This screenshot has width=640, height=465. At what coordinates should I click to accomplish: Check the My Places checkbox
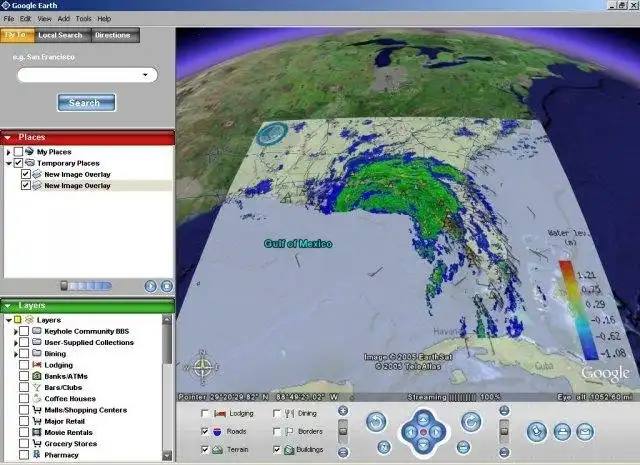tap(18, 151)
